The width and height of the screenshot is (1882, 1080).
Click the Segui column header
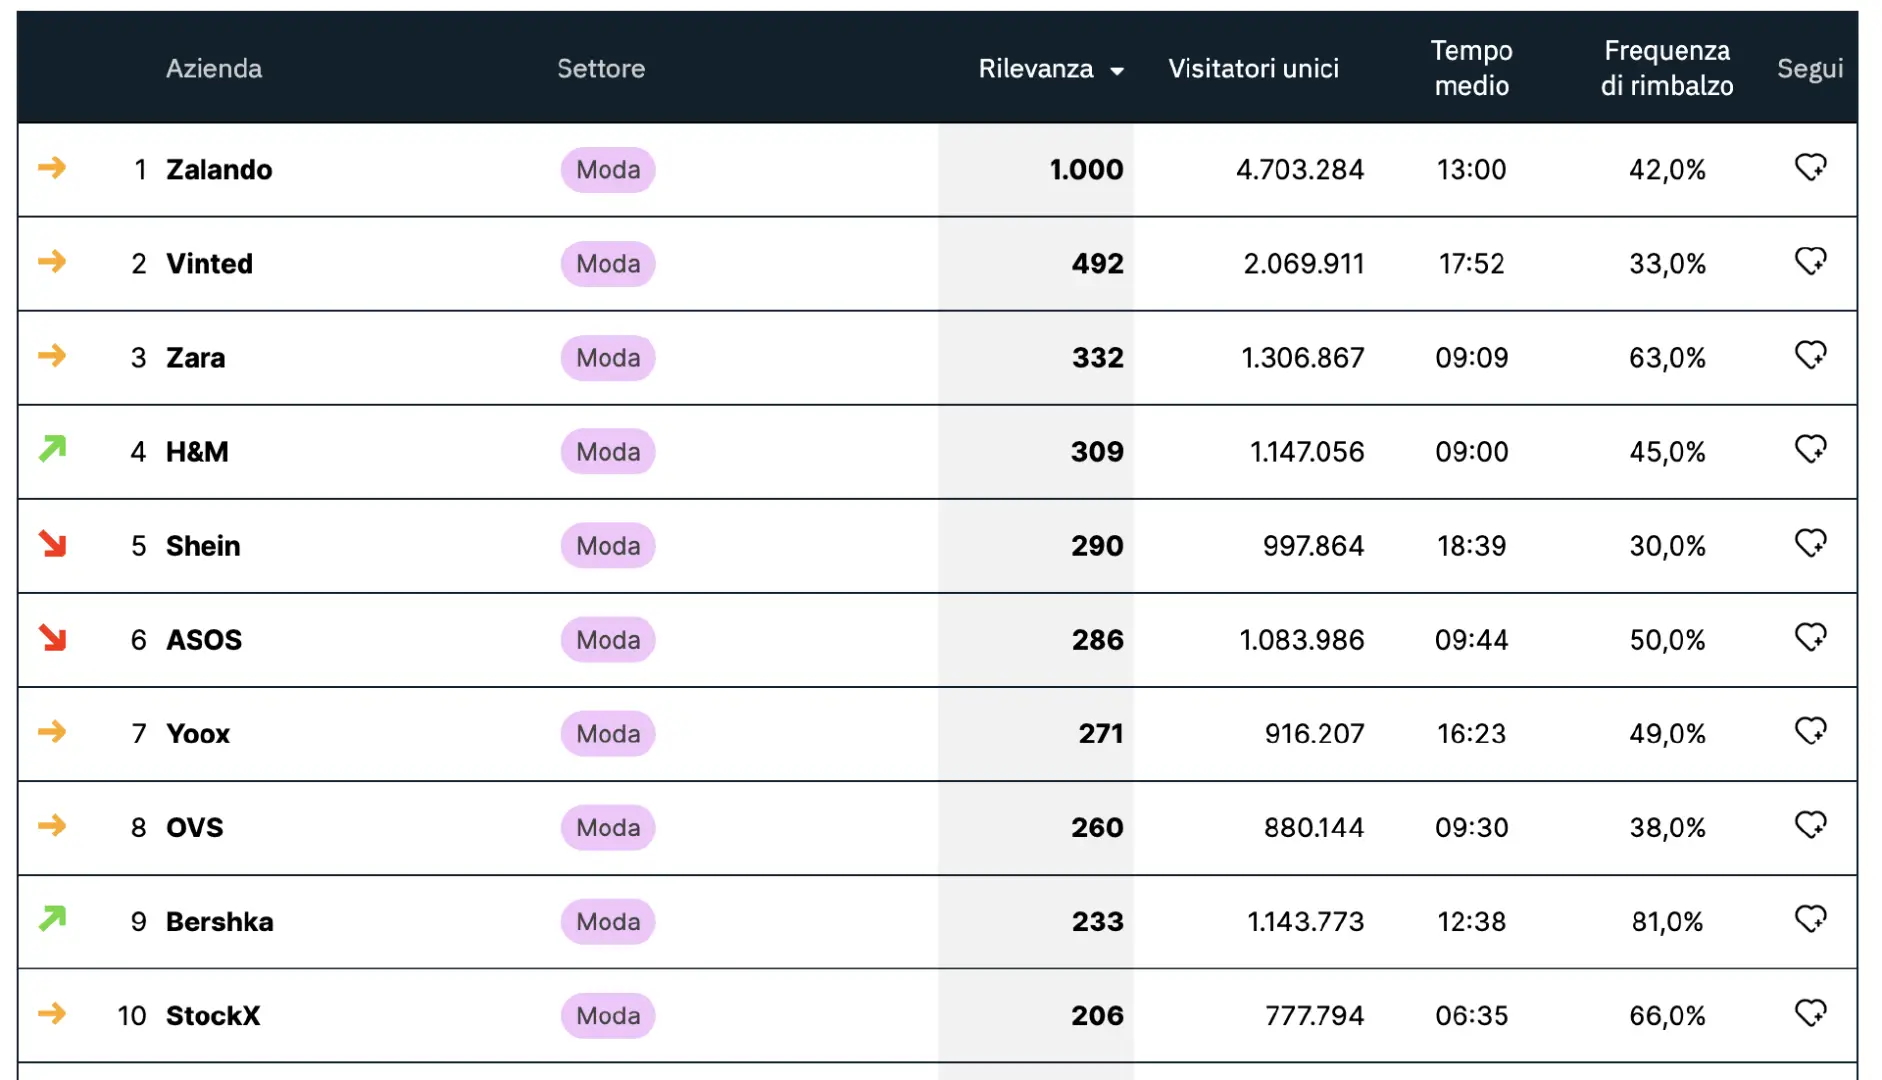pyautogui.click(x=1810, y=68)
